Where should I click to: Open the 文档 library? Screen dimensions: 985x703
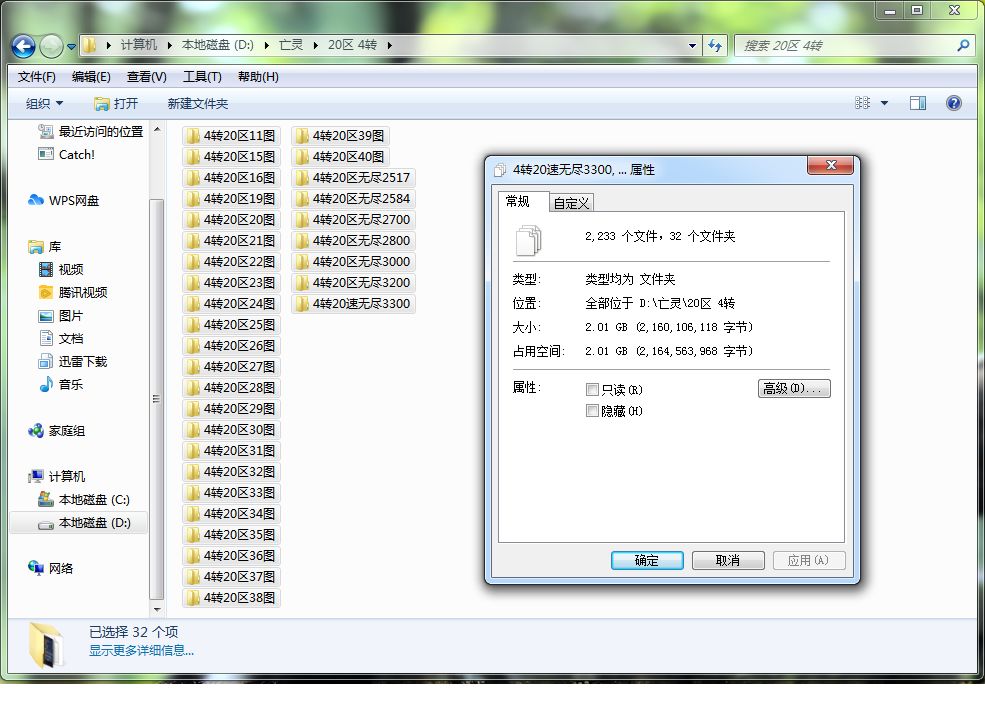[60, 339]
